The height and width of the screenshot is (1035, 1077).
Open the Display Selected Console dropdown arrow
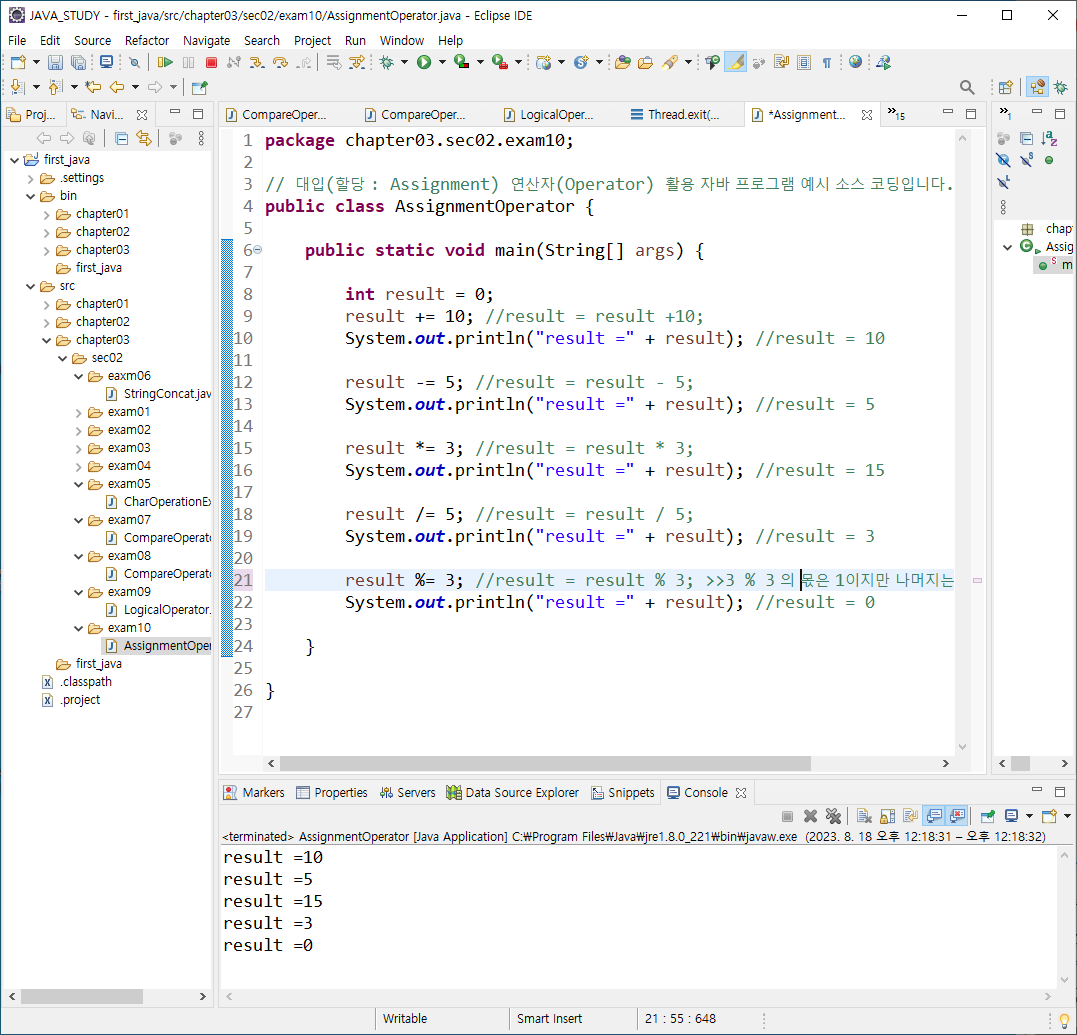[1029, 816]
